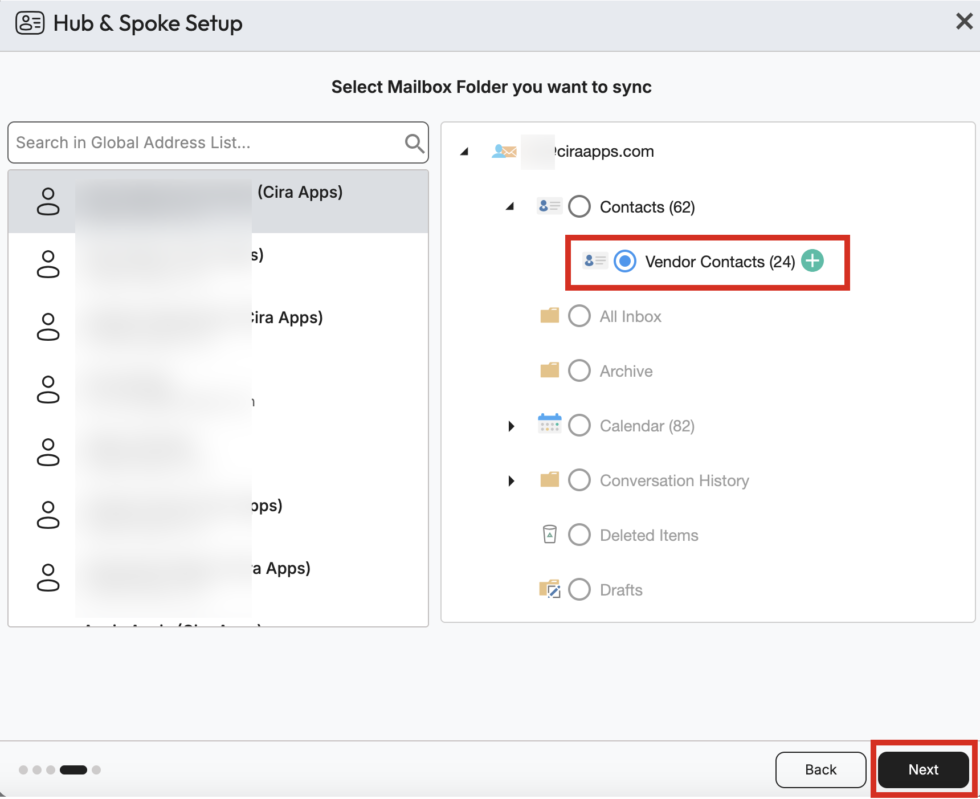This screenshot has width=980, height=799.
Task: Click the Drafts compose icon
Action: tap(550, 589)
